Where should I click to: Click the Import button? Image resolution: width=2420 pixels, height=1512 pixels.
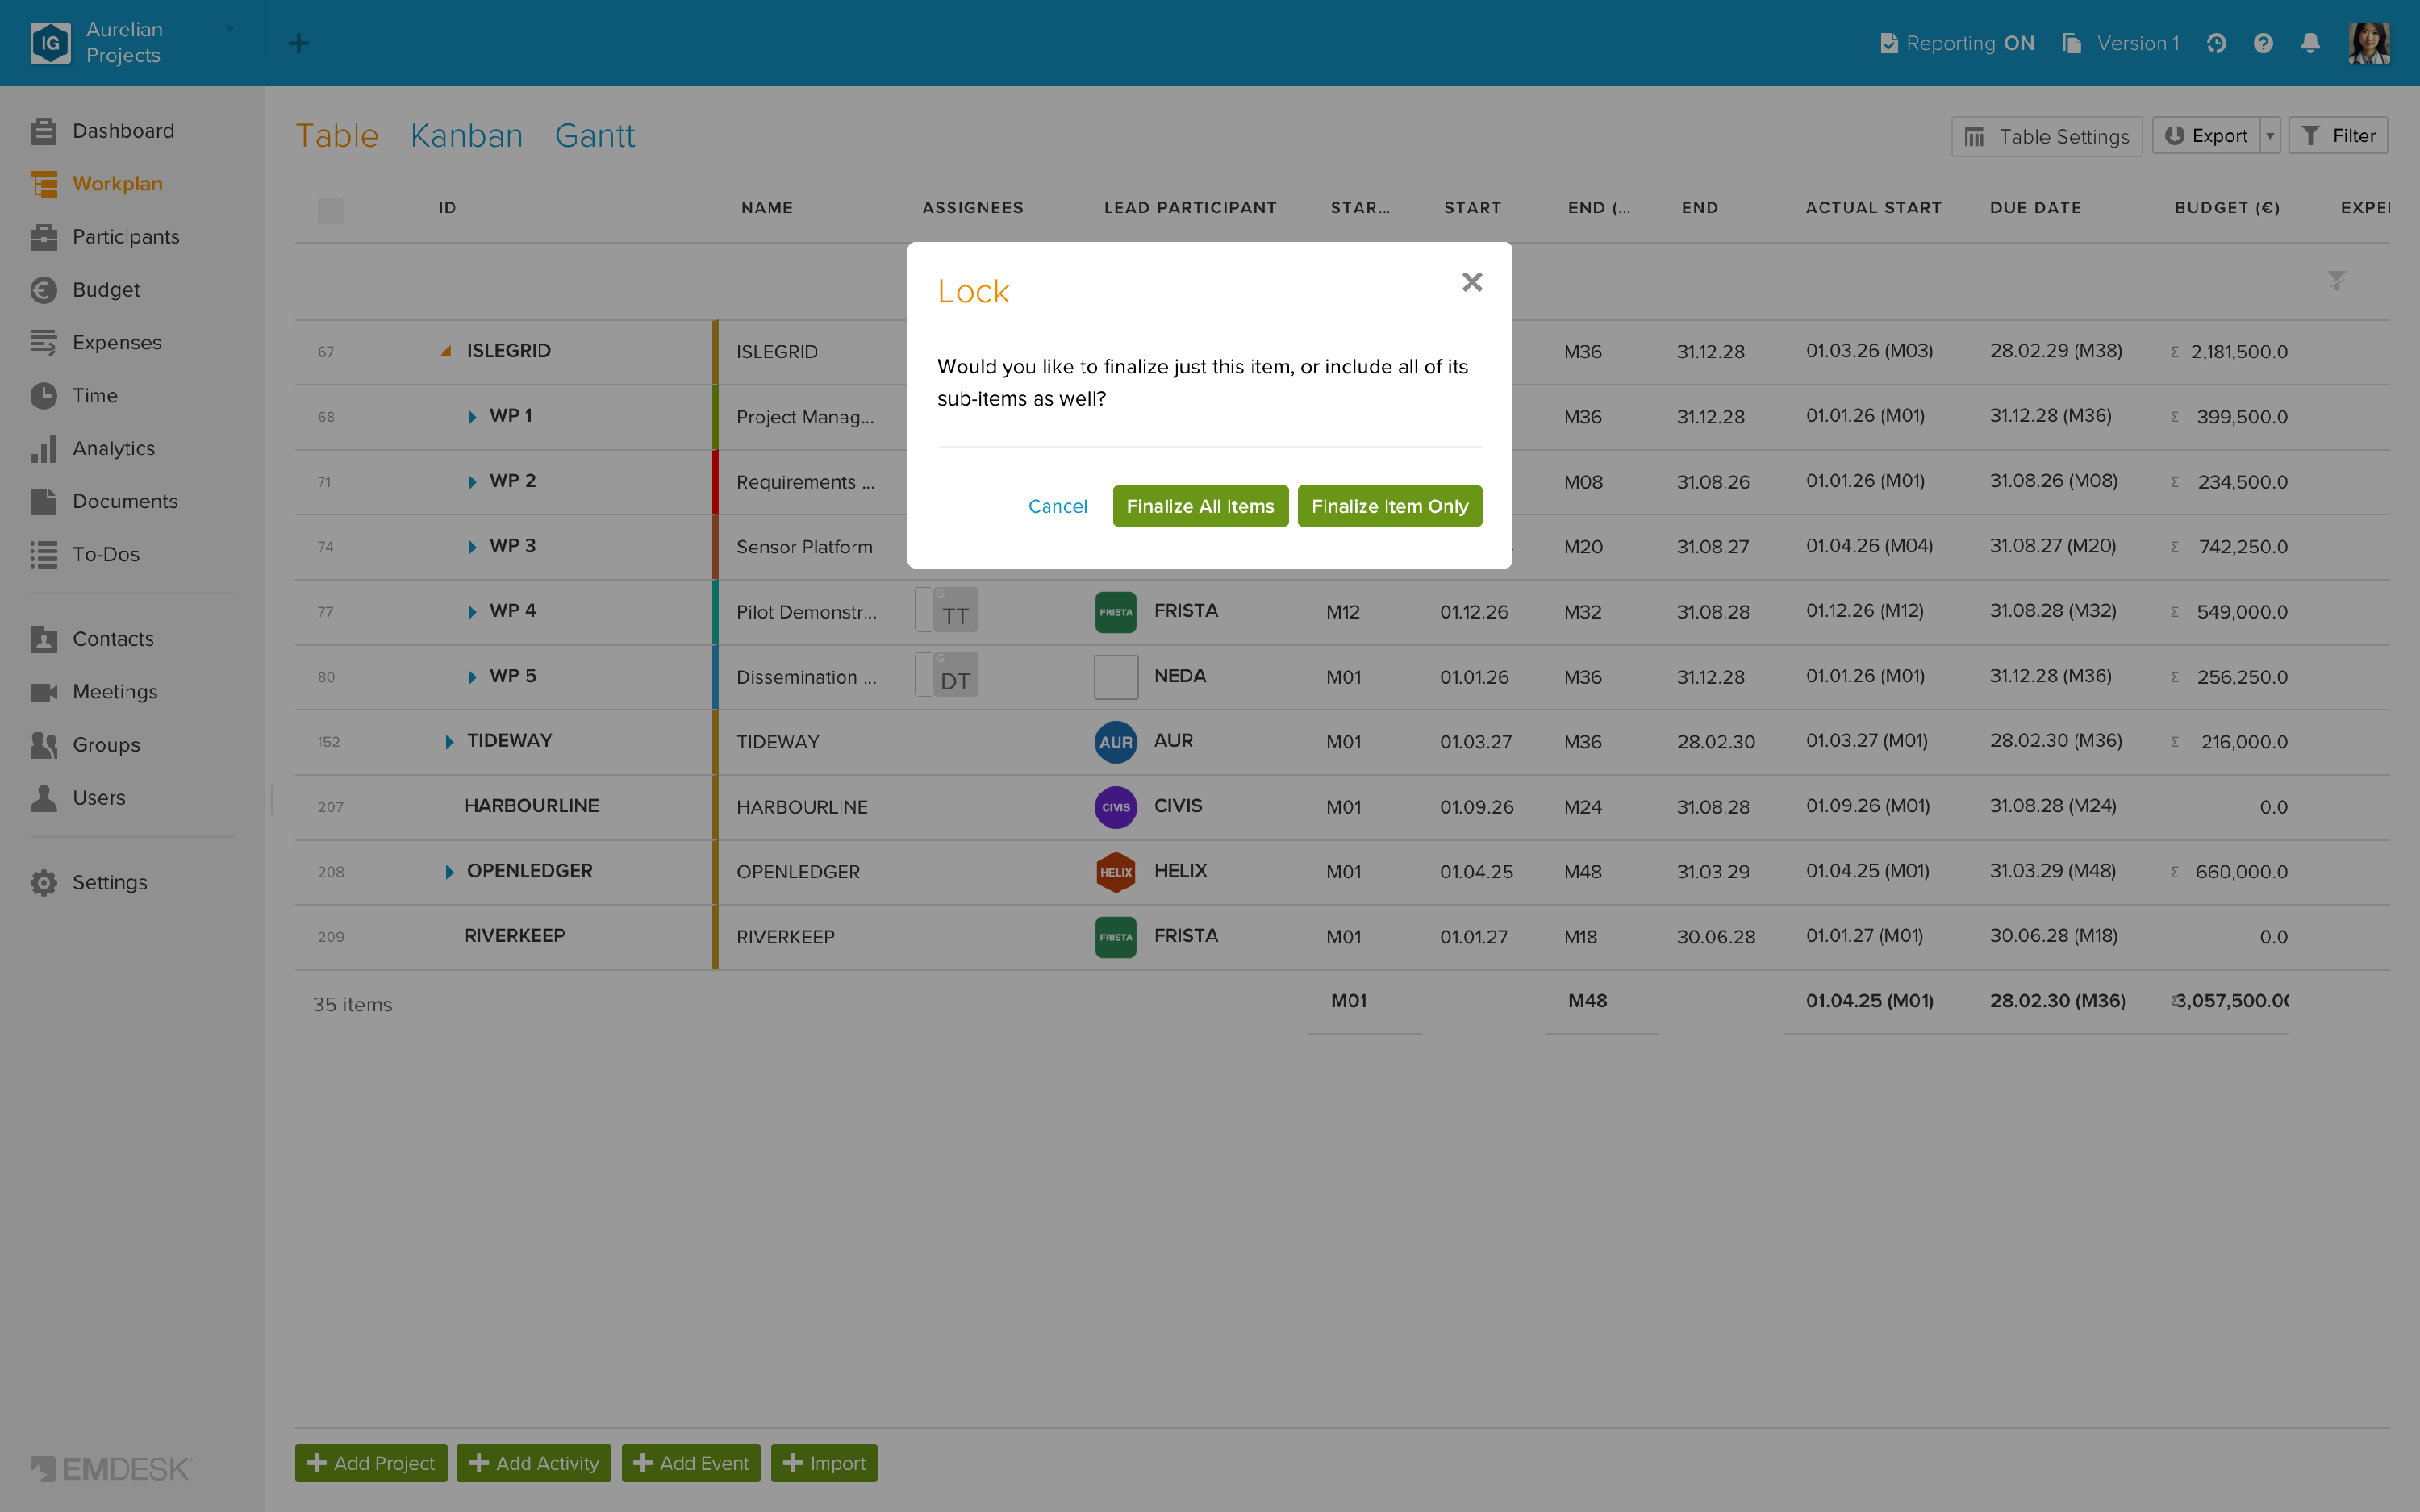click(x=824, y=1463)
